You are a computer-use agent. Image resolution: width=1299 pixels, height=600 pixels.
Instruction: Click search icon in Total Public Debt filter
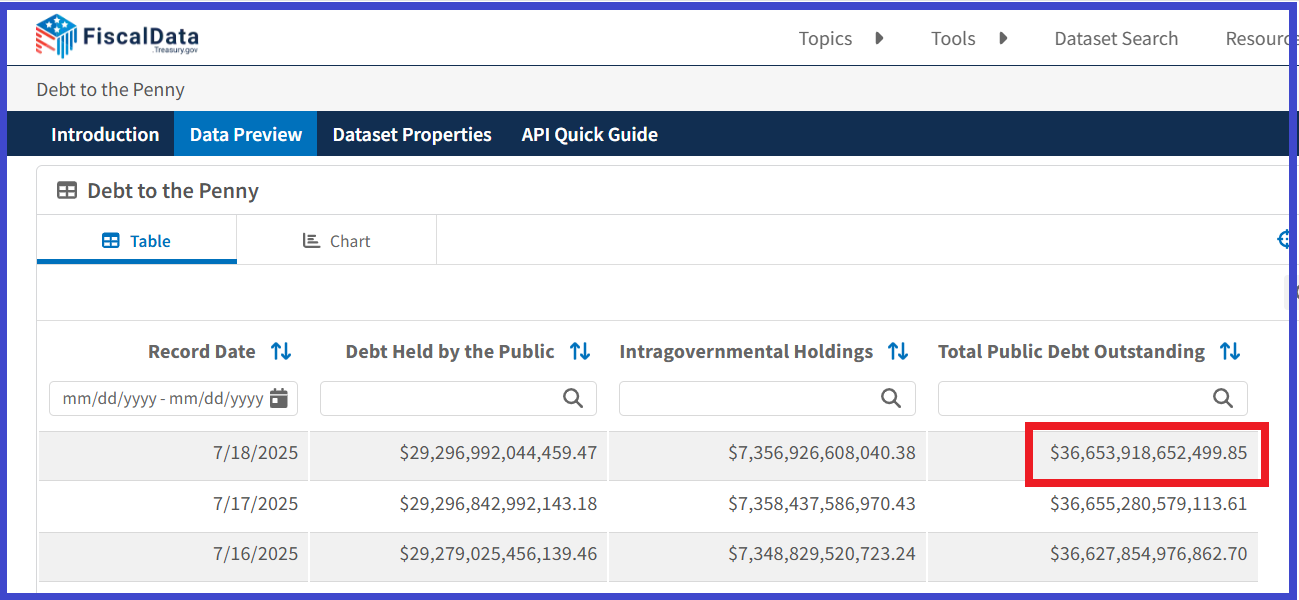tap(1223, 398)
